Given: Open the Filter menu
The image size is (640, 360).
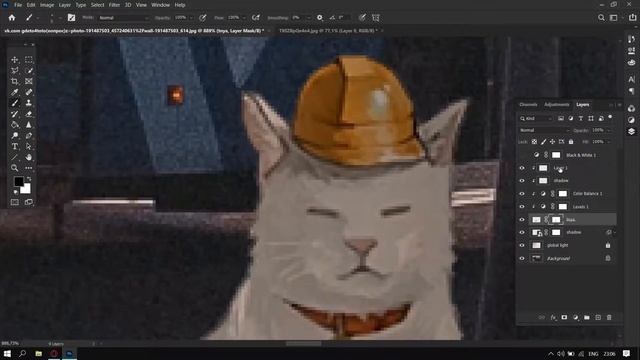Looking at the screenshot, I should [114, 5].
